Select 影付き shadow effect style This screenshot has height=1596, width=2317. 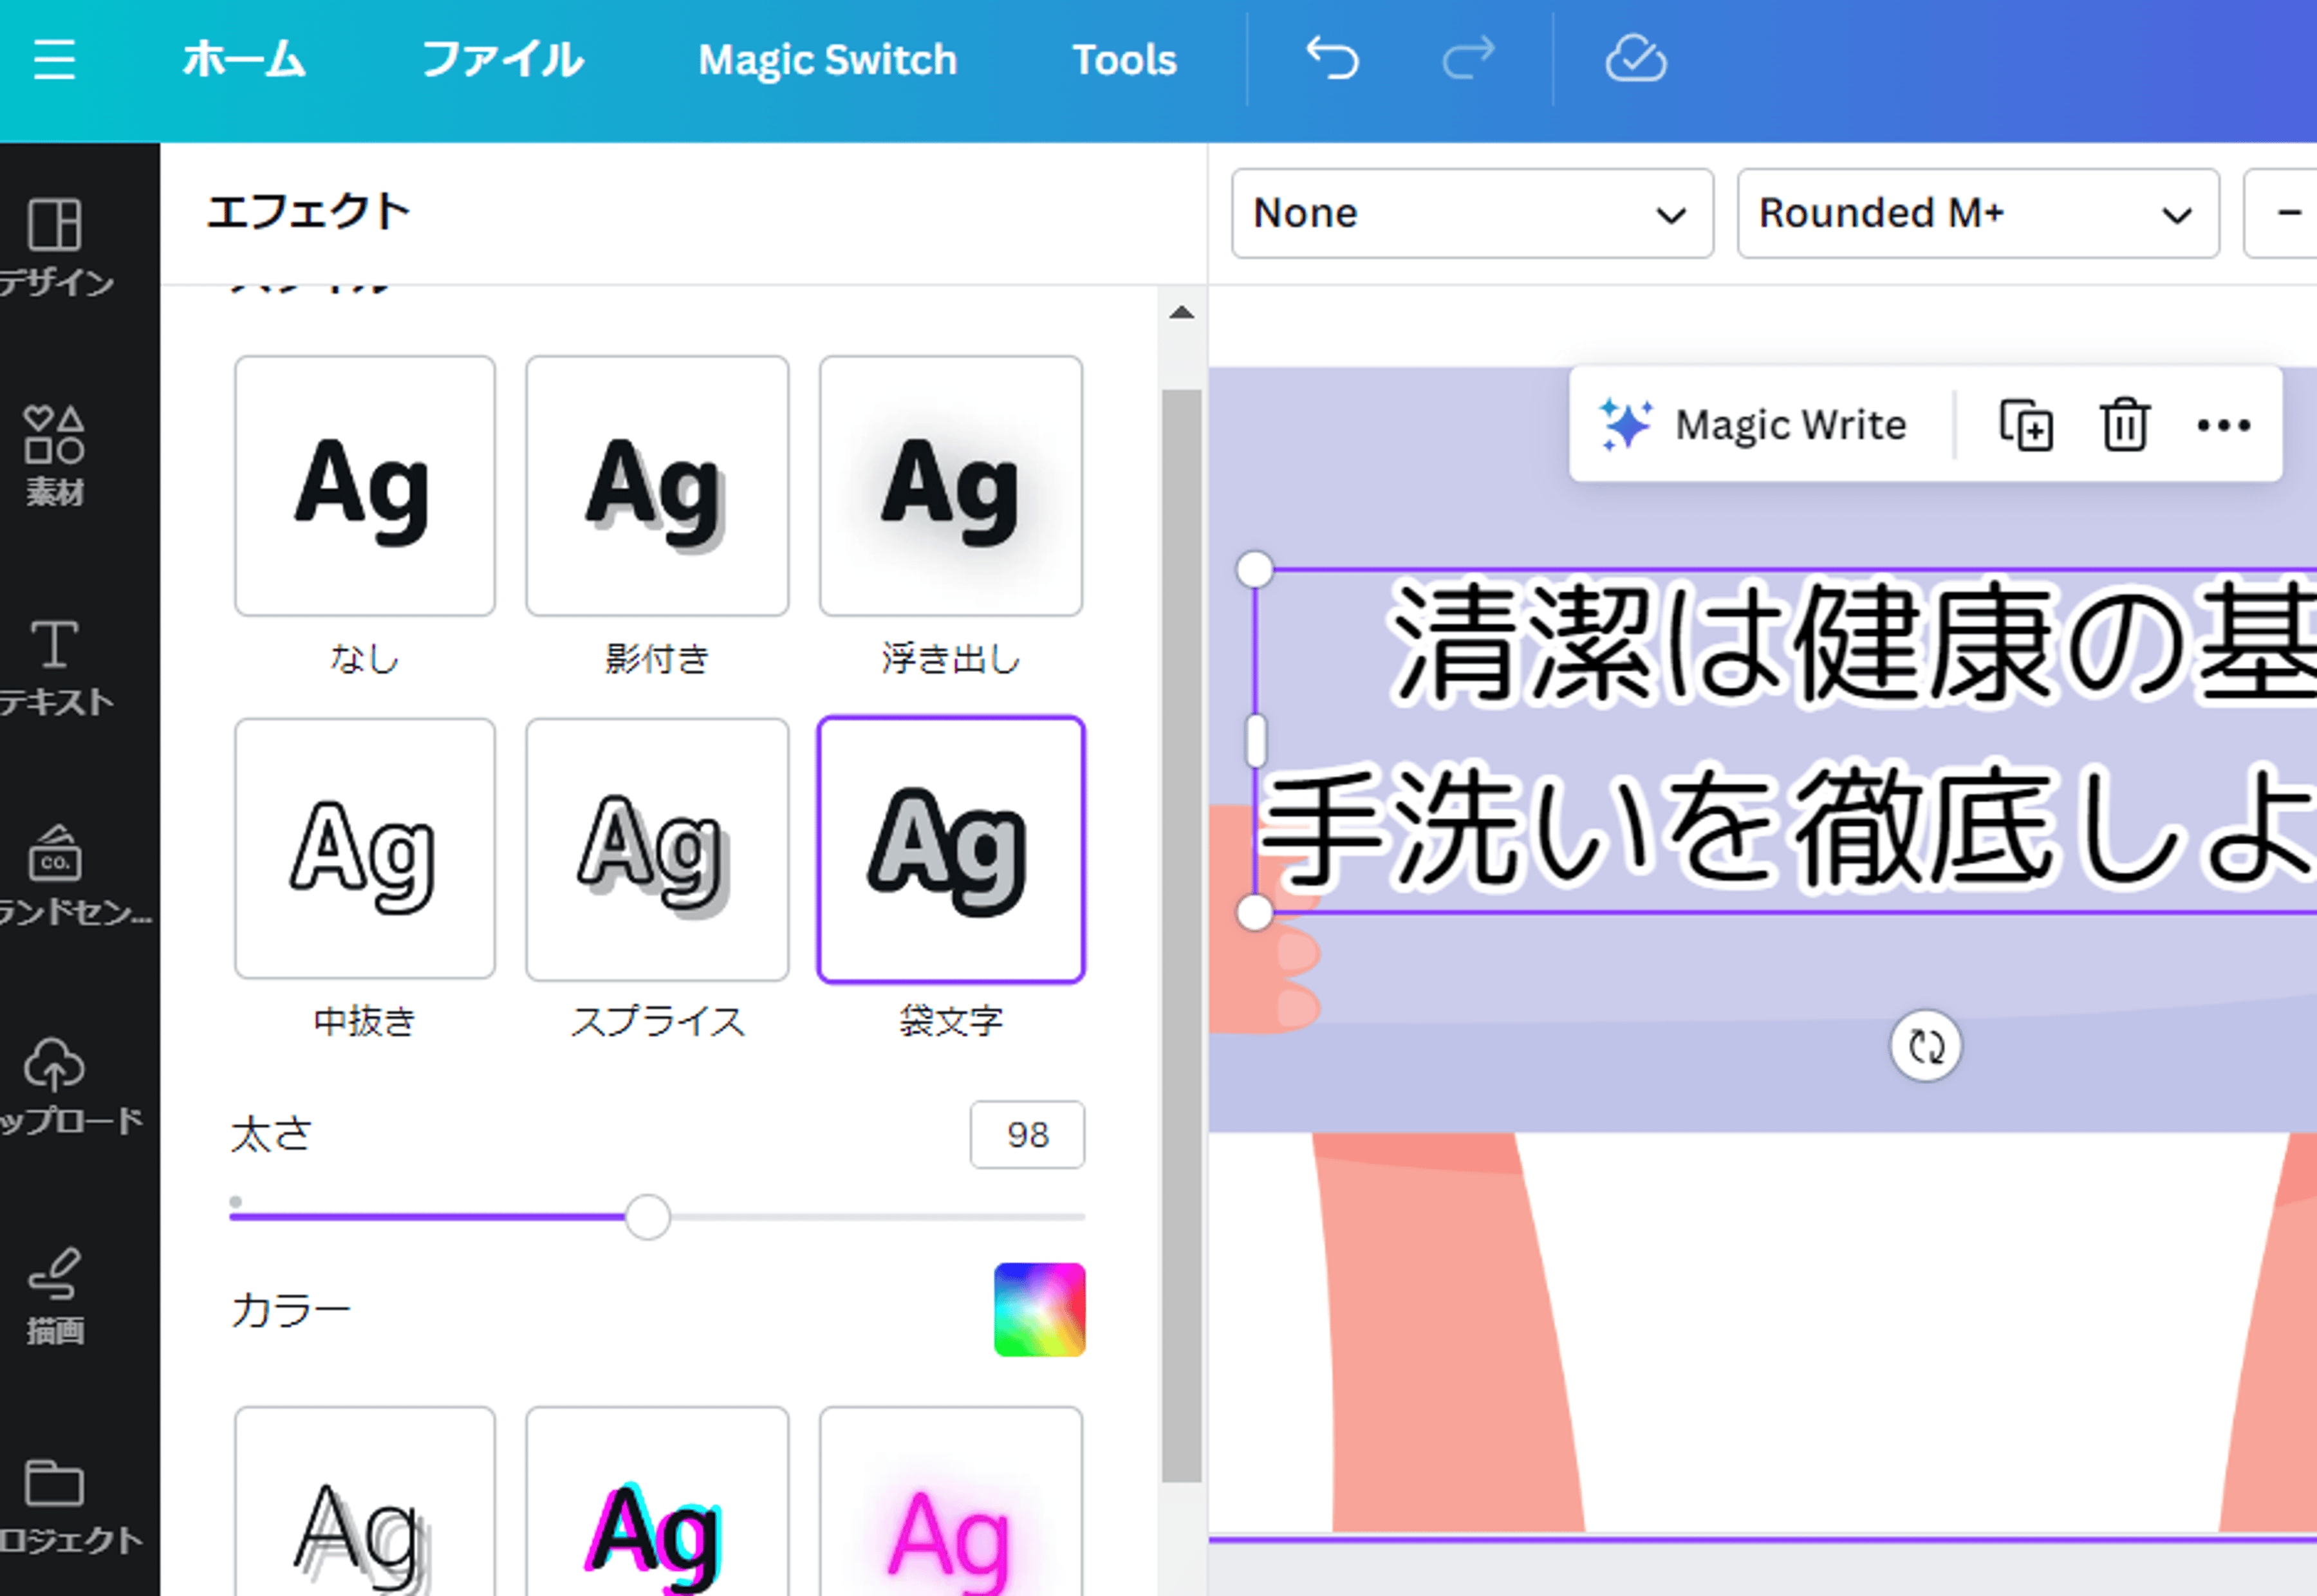[x=657, y=486]
